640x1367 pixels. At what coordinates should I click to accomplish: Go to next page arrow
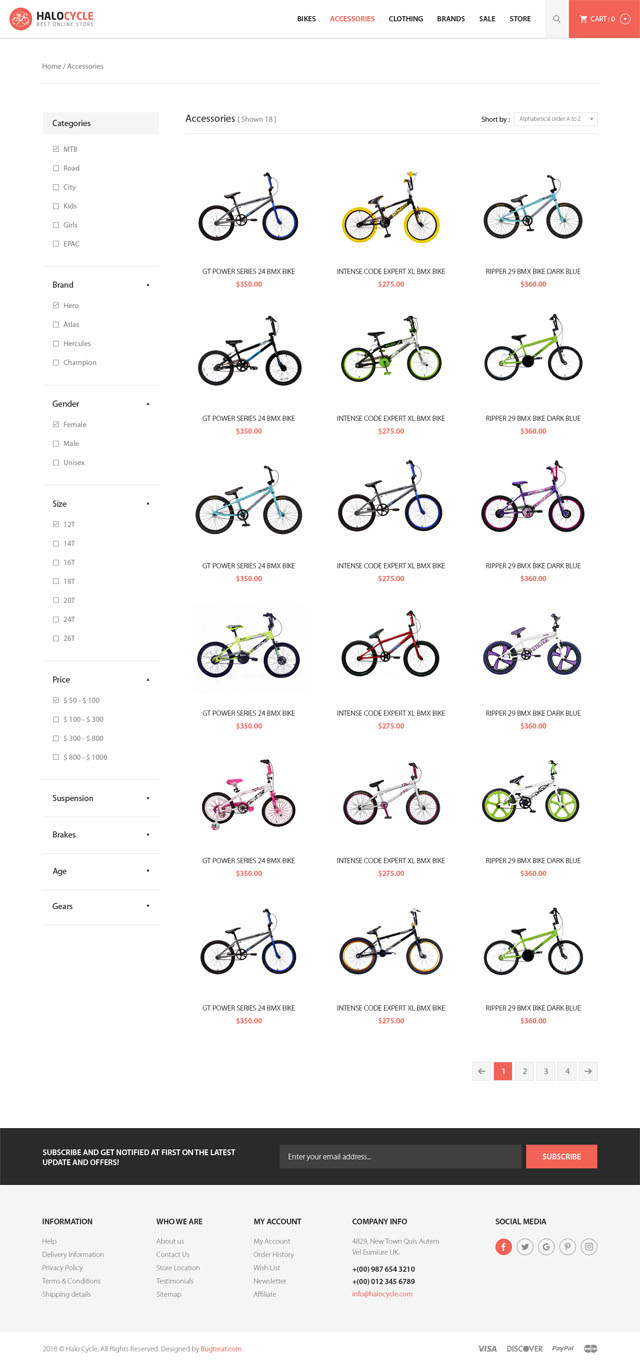[x=589, y=1071]
